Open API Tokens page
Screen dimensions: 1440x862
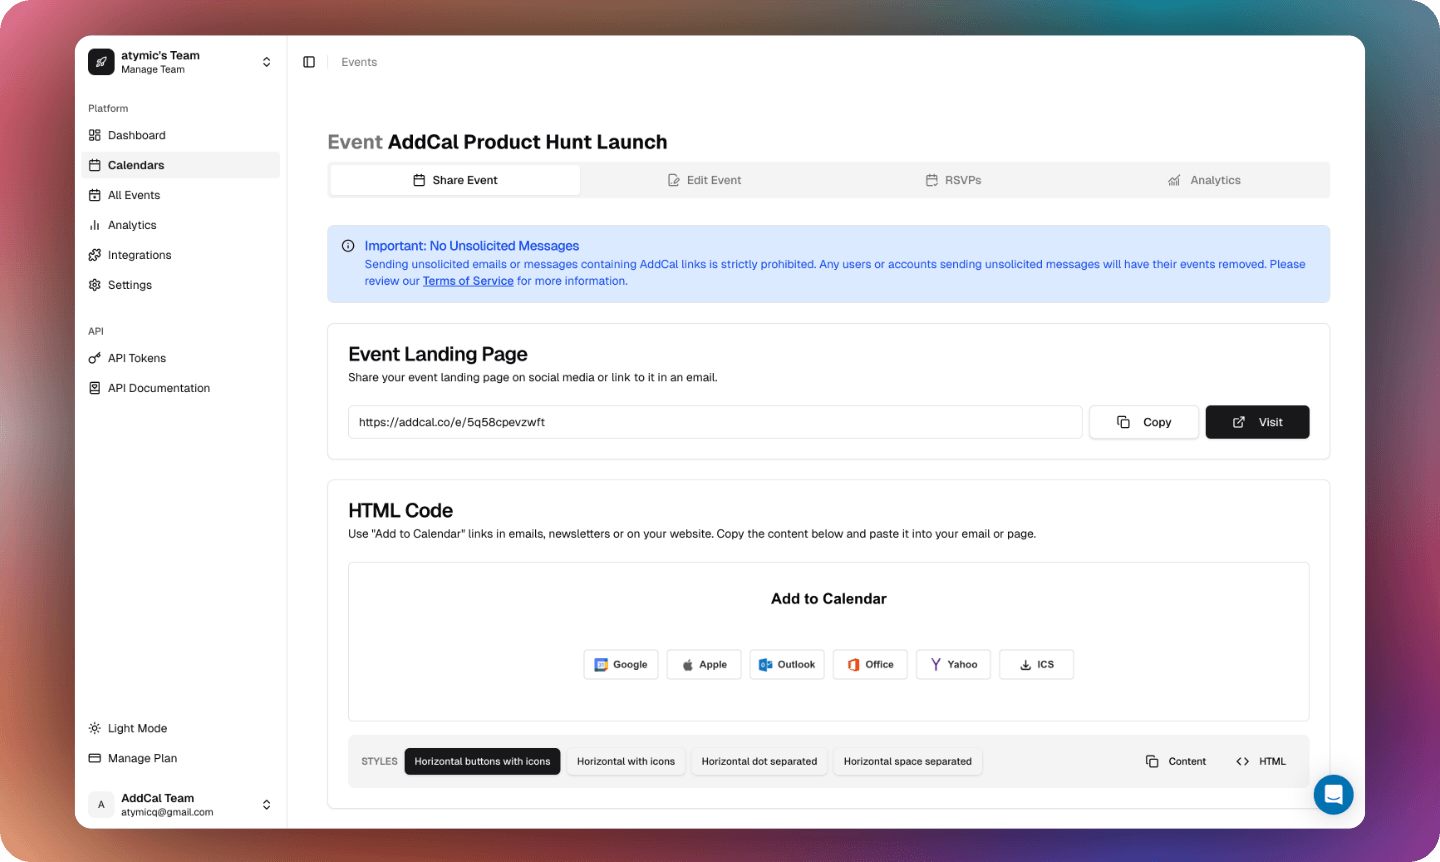click(181, 358)
